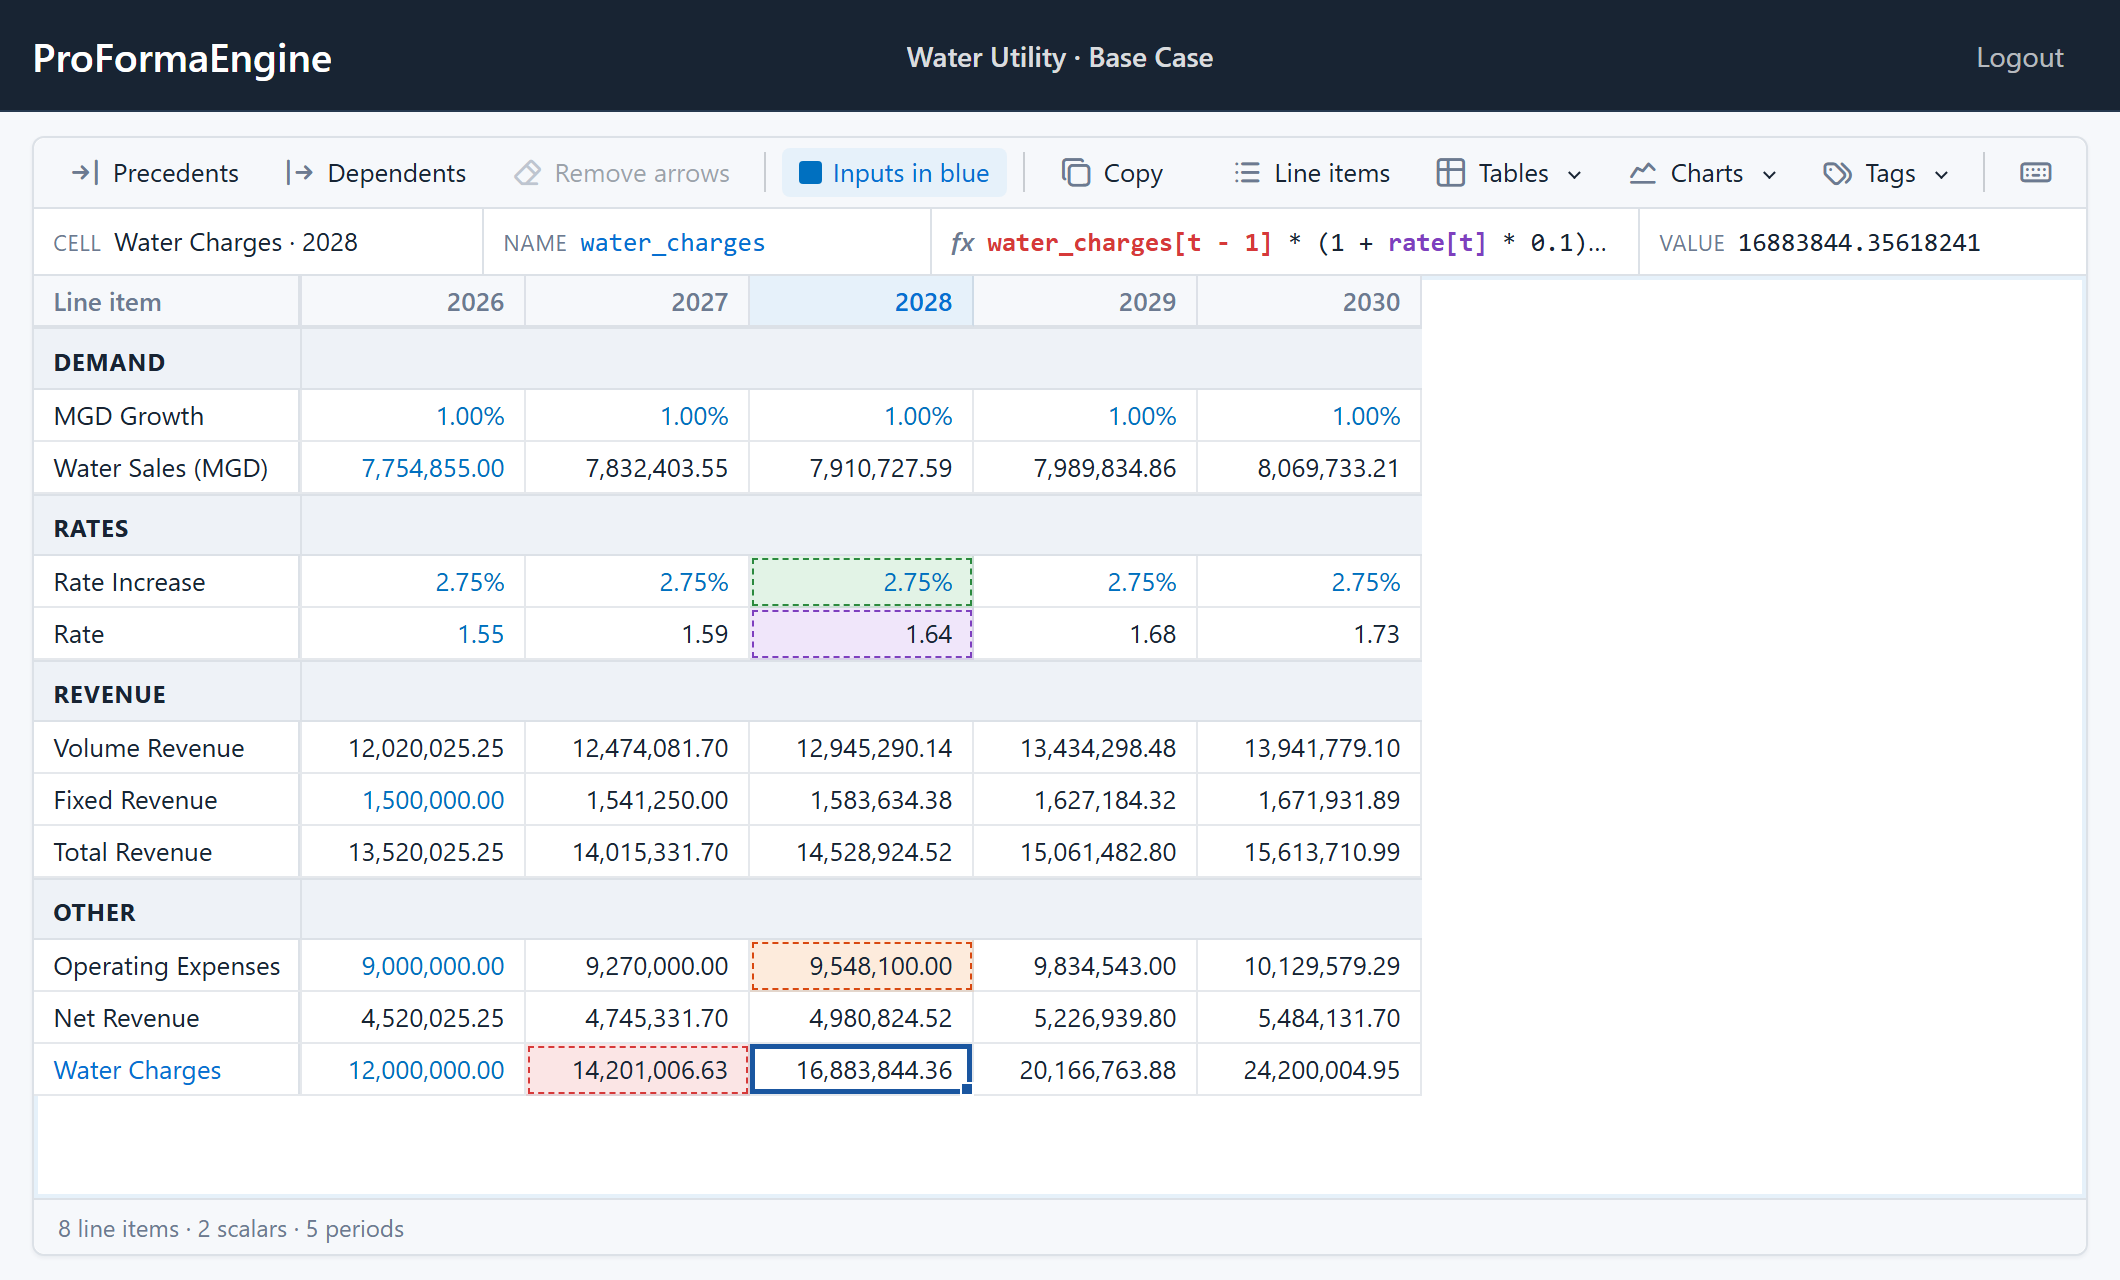The width and height of the screenshot is (2120, 1280).
Task: Select the green highlighted 2.75% cell
Action: tap(862, 582)
